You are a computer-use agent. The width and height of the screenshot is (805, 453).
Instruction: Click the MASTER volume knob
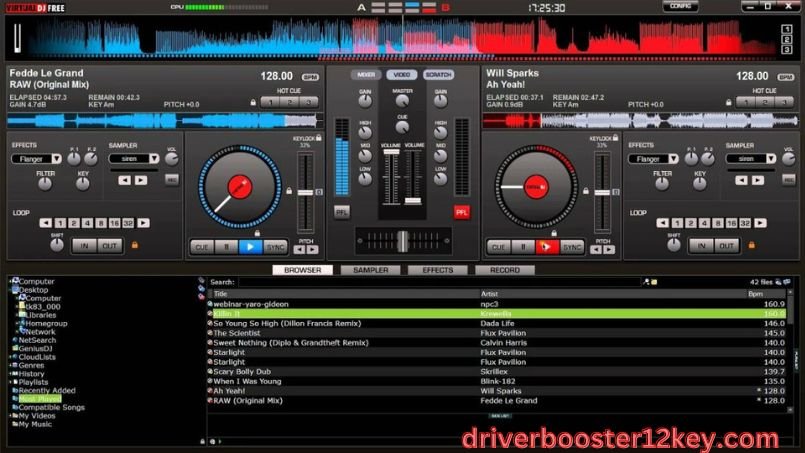click(402, 101)
